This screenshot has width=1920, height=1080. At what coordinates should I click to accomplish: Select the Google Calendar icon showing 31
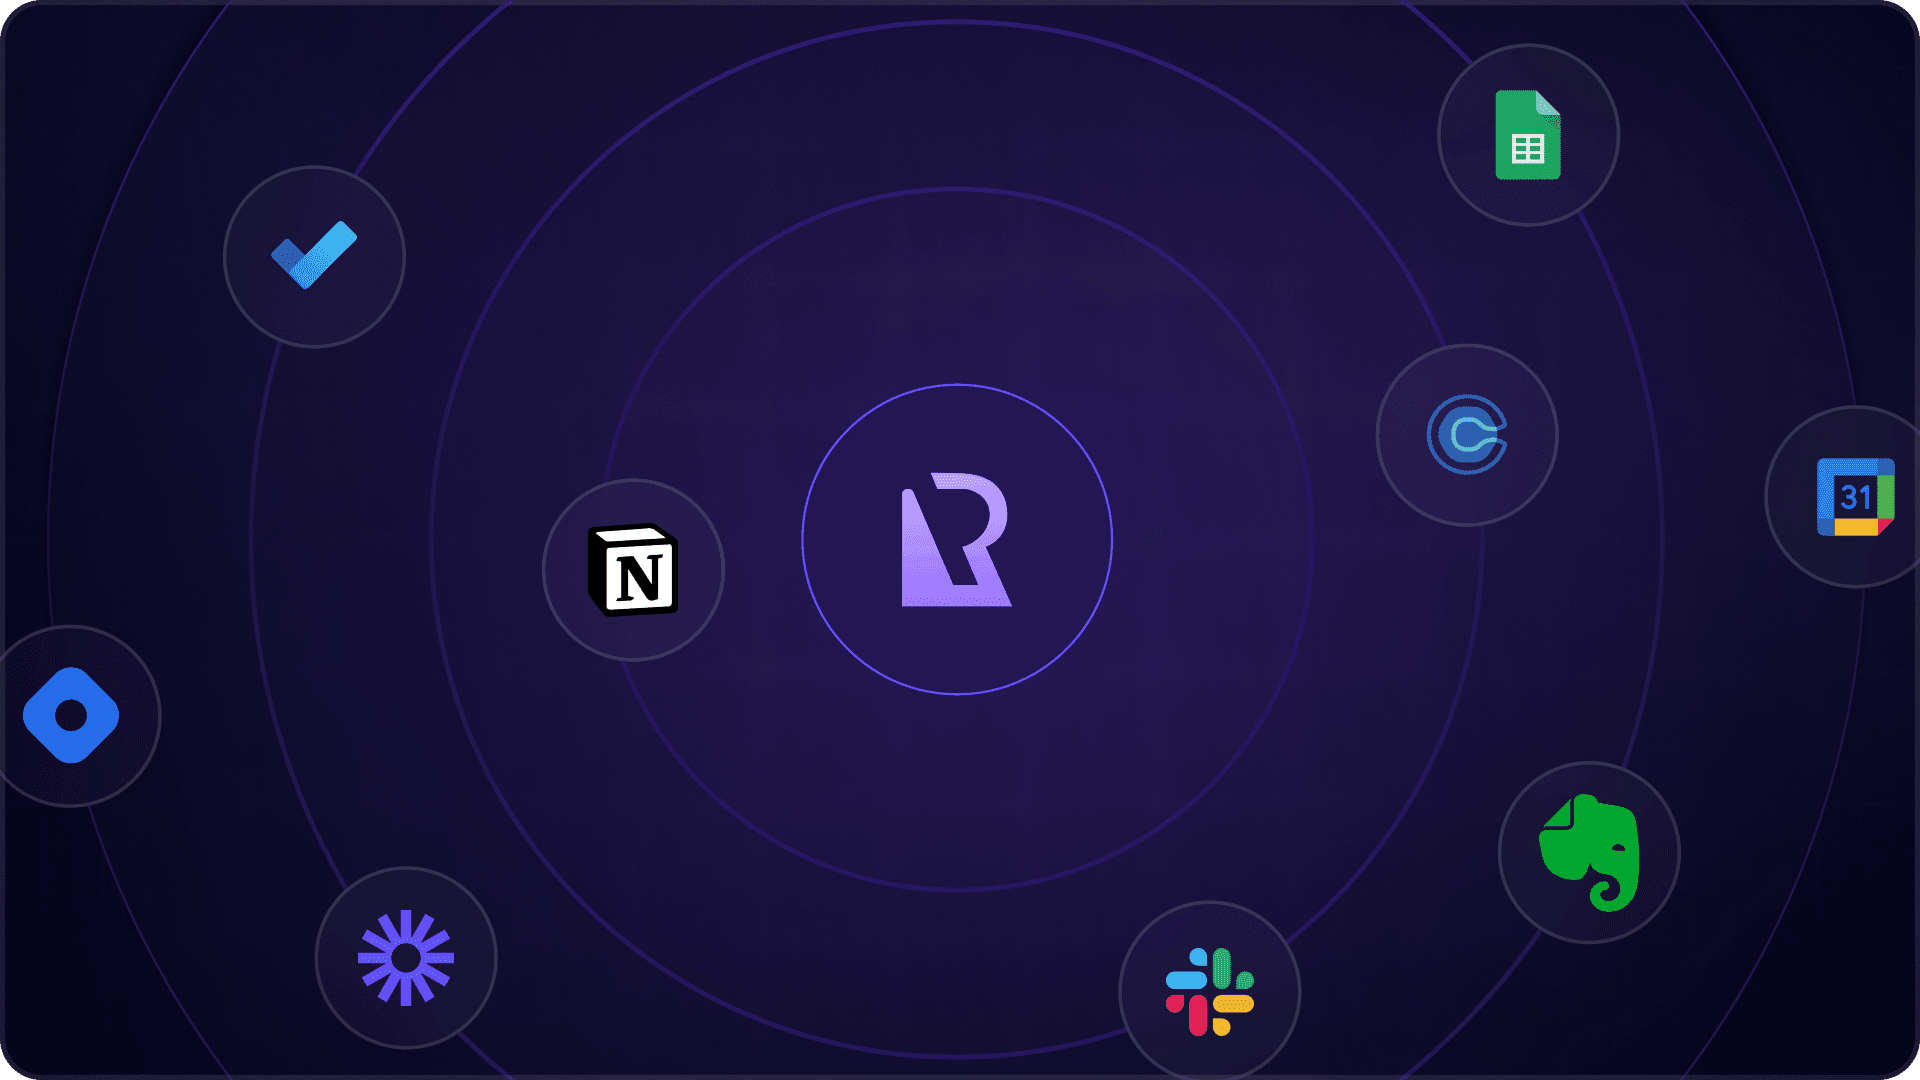pyautogui.click(x=1855, y=497)
